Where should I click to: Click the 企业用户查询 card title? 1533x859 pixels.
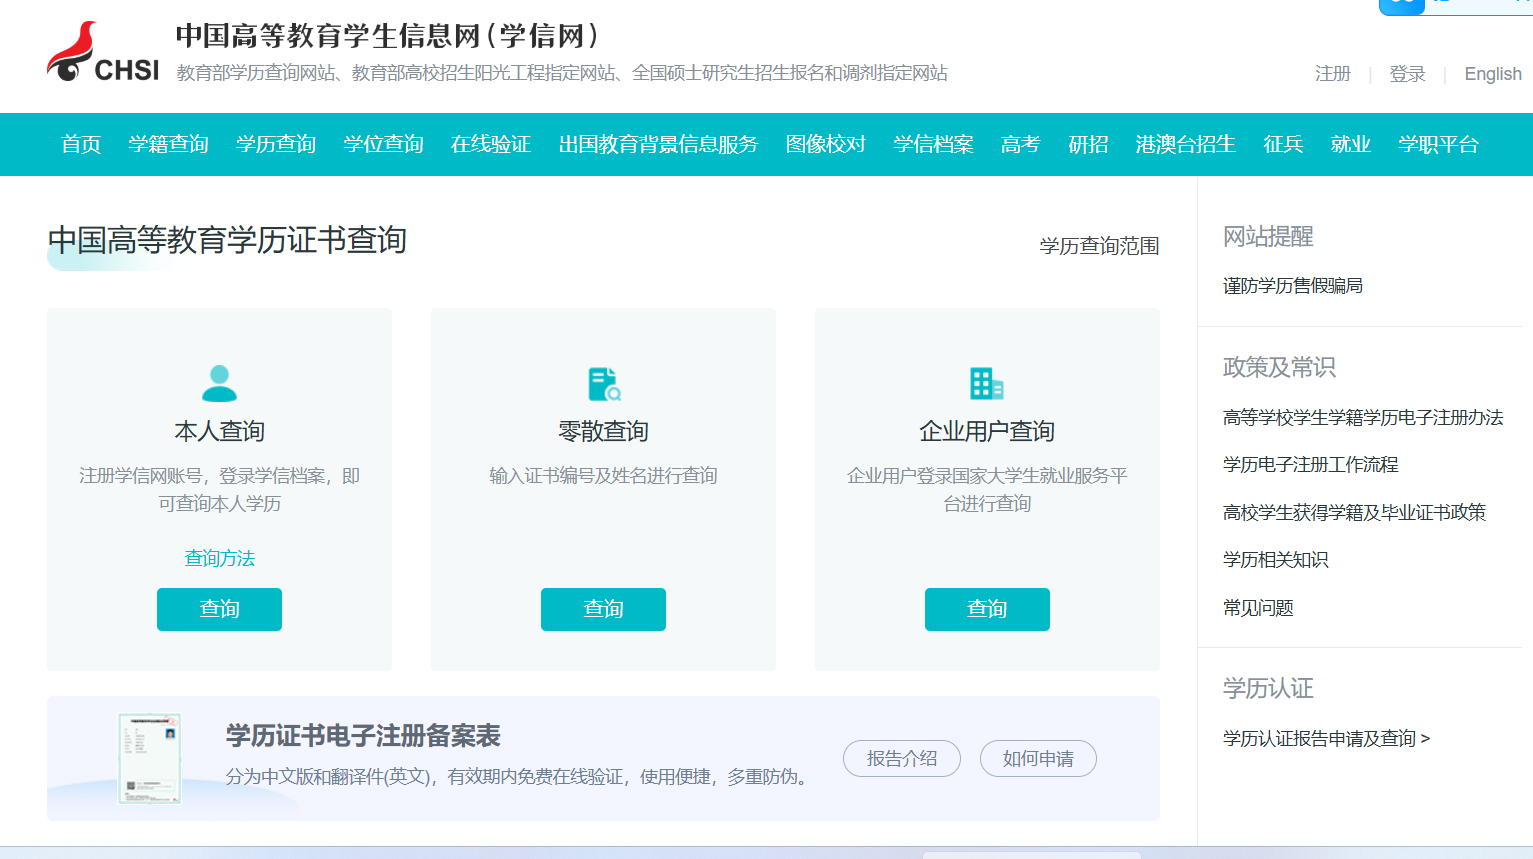(x=987, y=431)
